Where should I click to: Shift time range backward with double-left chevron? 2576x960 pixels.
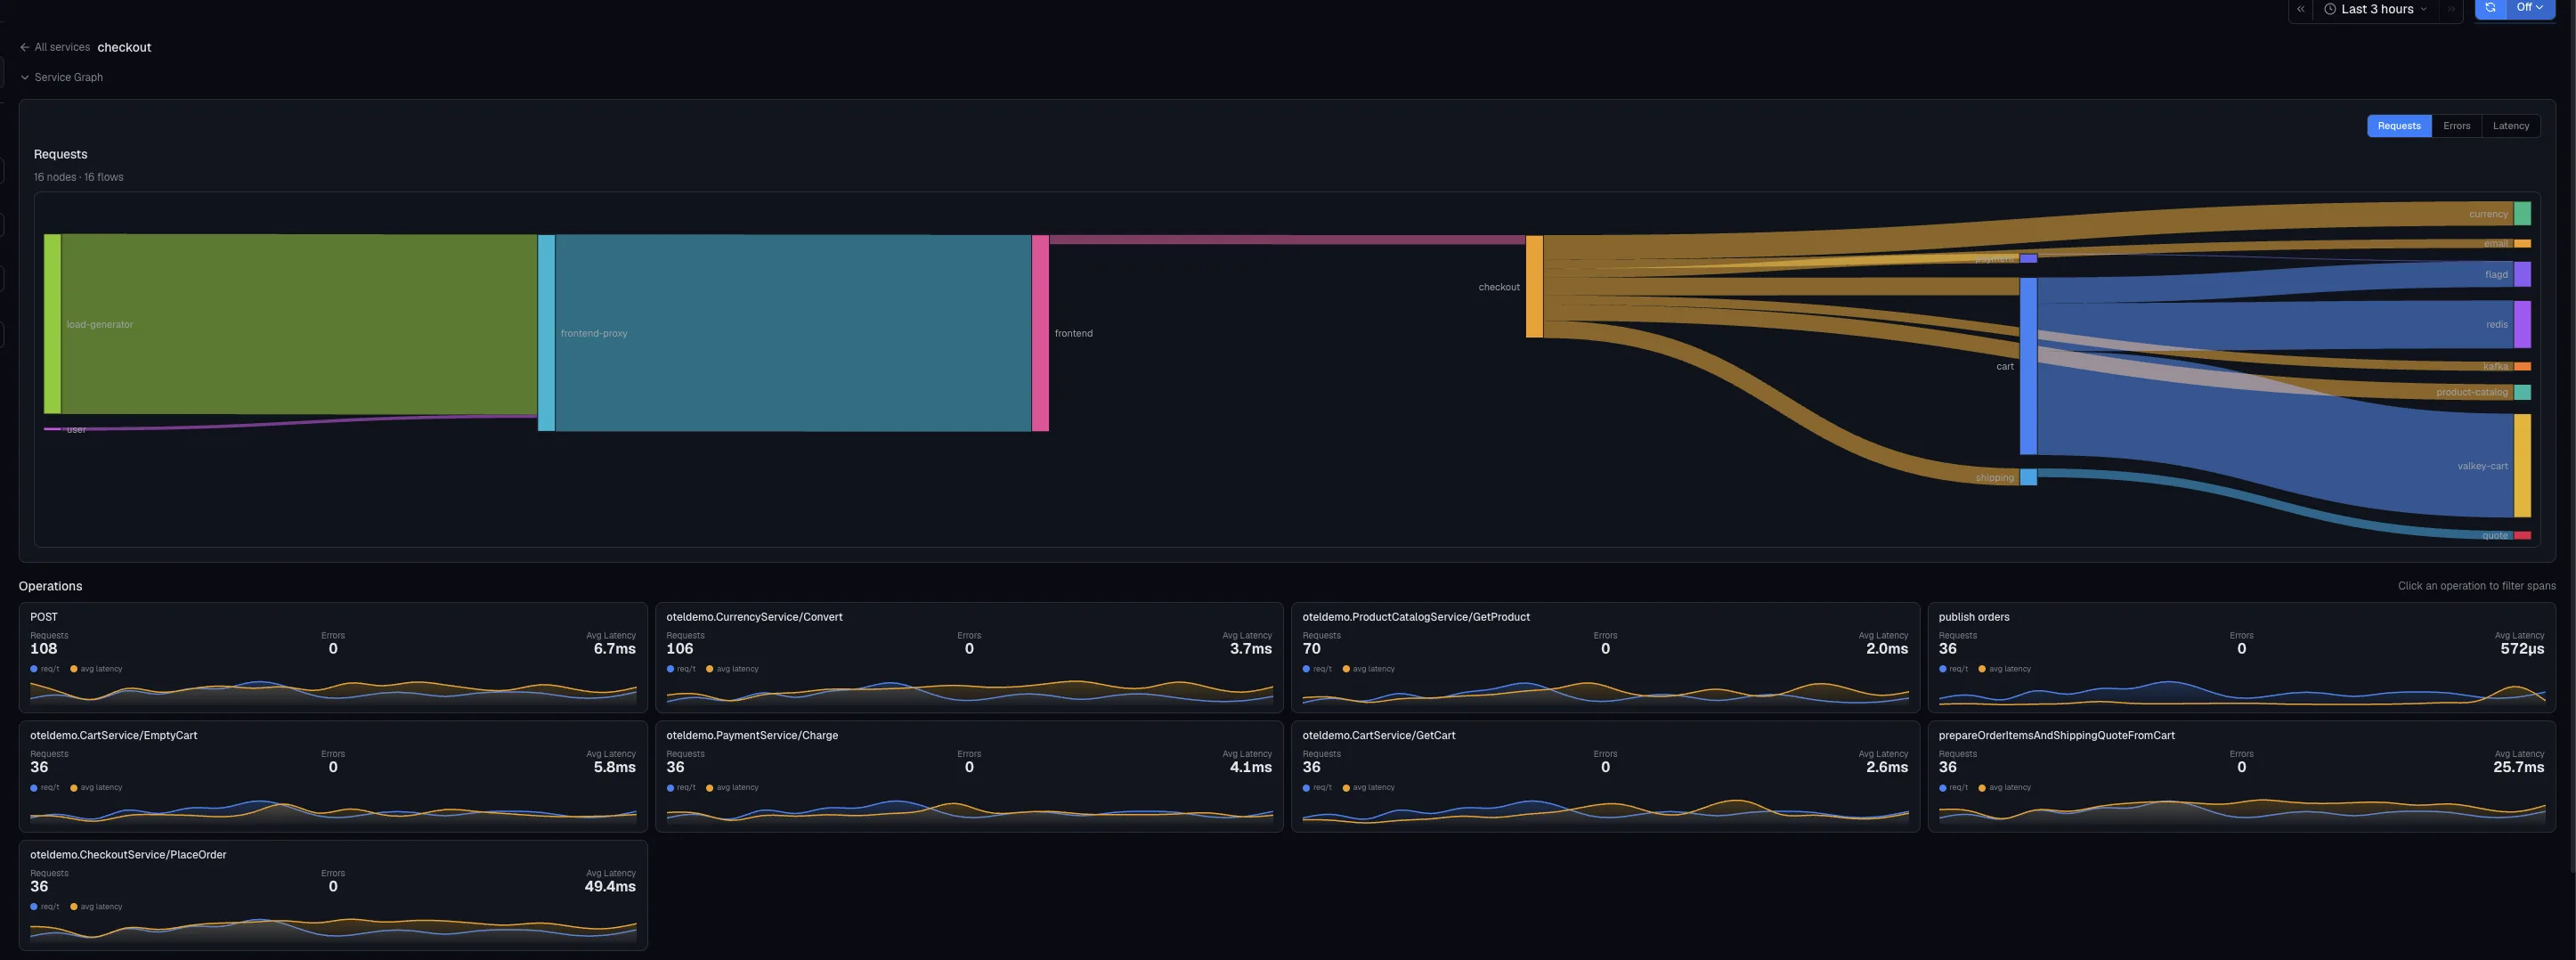pos(2300,9)
